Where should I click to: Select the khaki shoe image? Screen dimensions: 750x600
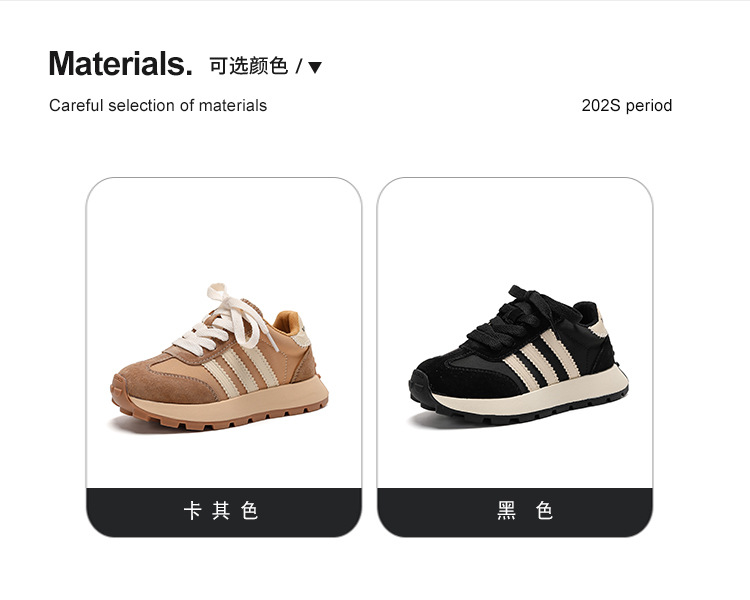tap(220, 357)
